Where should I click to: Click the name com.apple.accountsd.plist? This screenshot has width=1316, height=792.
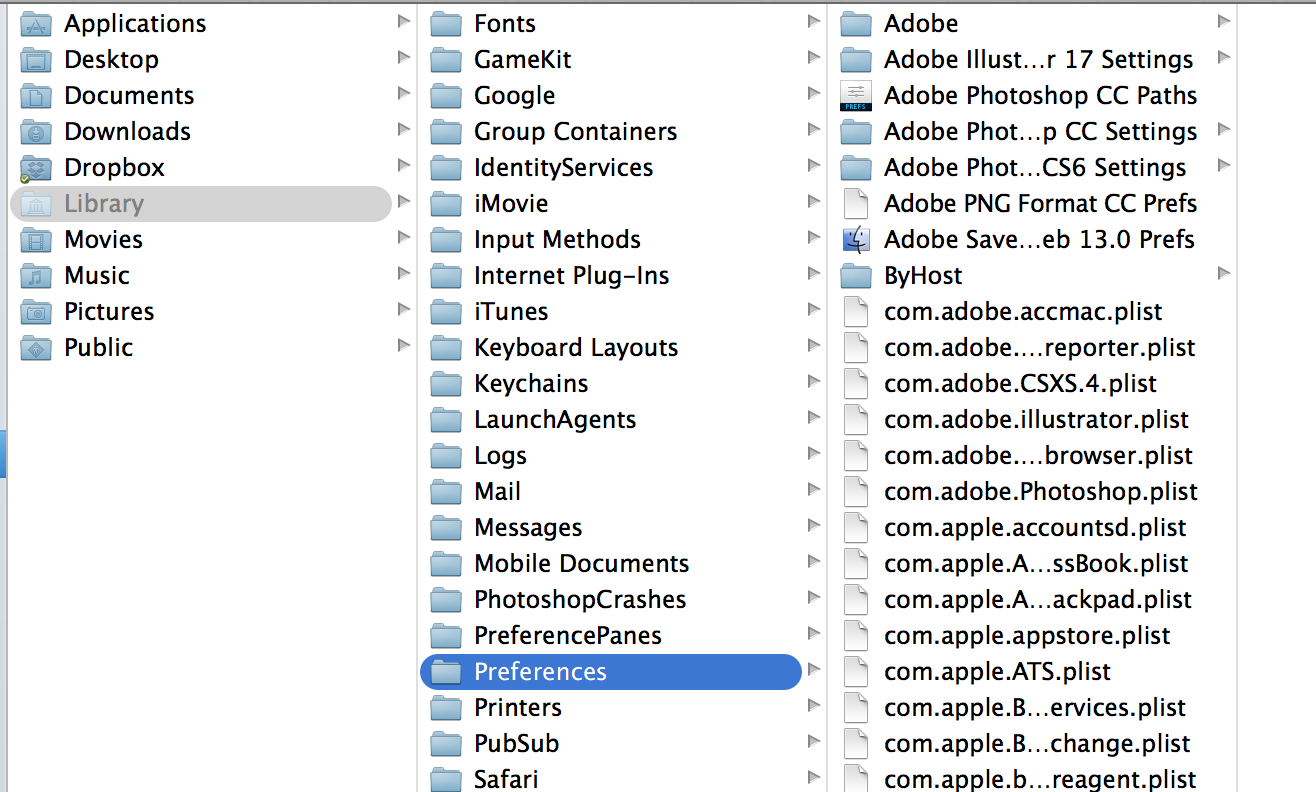1035,528
